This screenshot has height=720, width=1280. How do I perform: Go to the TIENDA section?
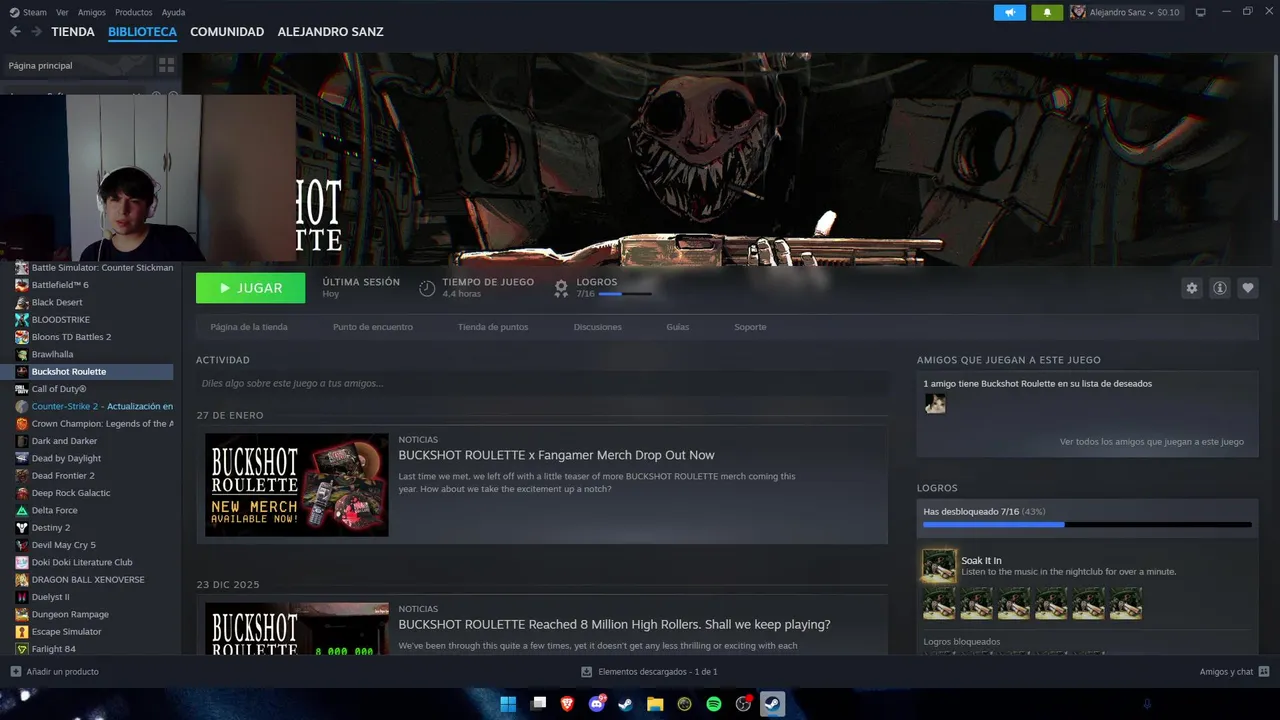pyautogui.click(x=73, y=32)
